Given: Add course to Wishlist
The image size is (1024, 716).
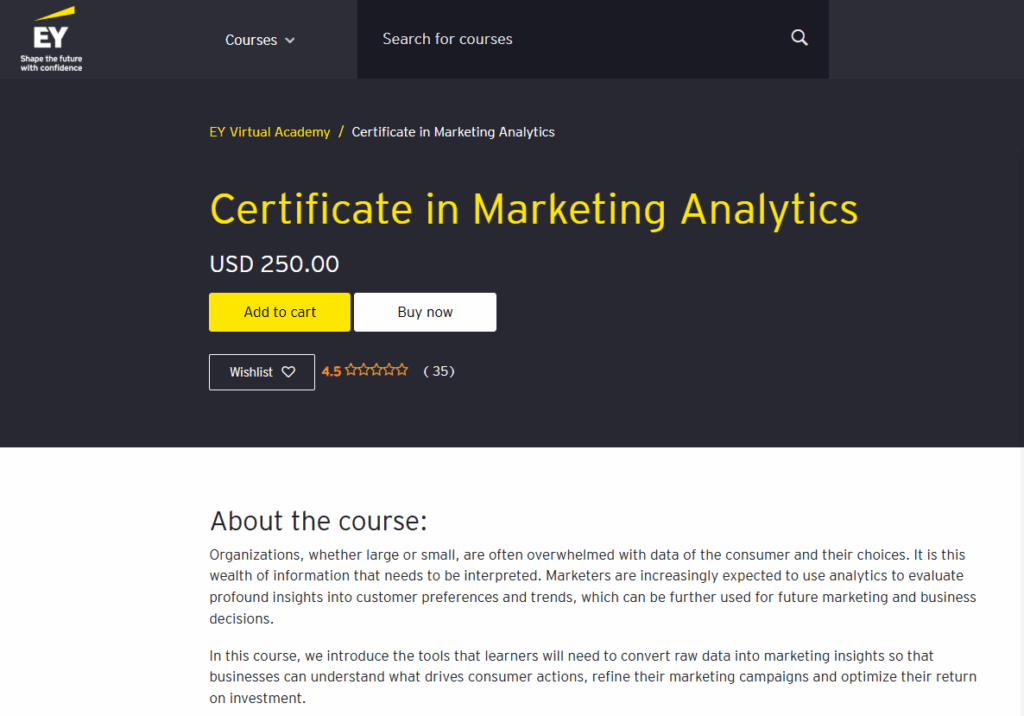Looking at the screenshot, I should tap(262, 372).
